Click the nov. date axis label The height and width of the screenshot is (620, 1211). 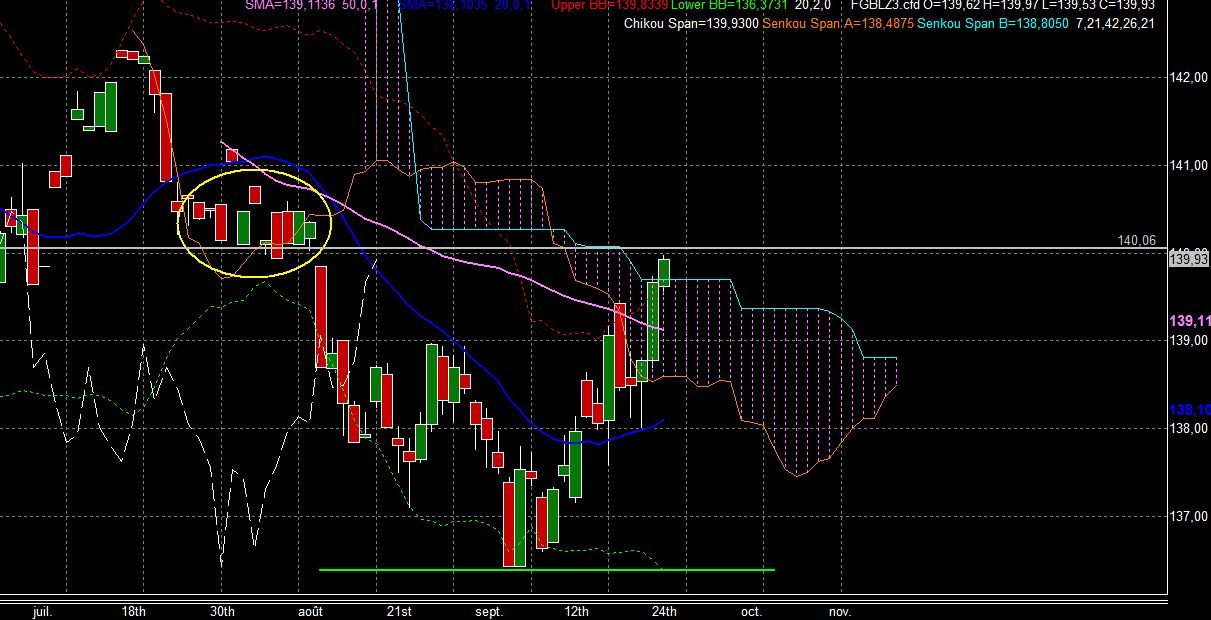click(841, 611)
